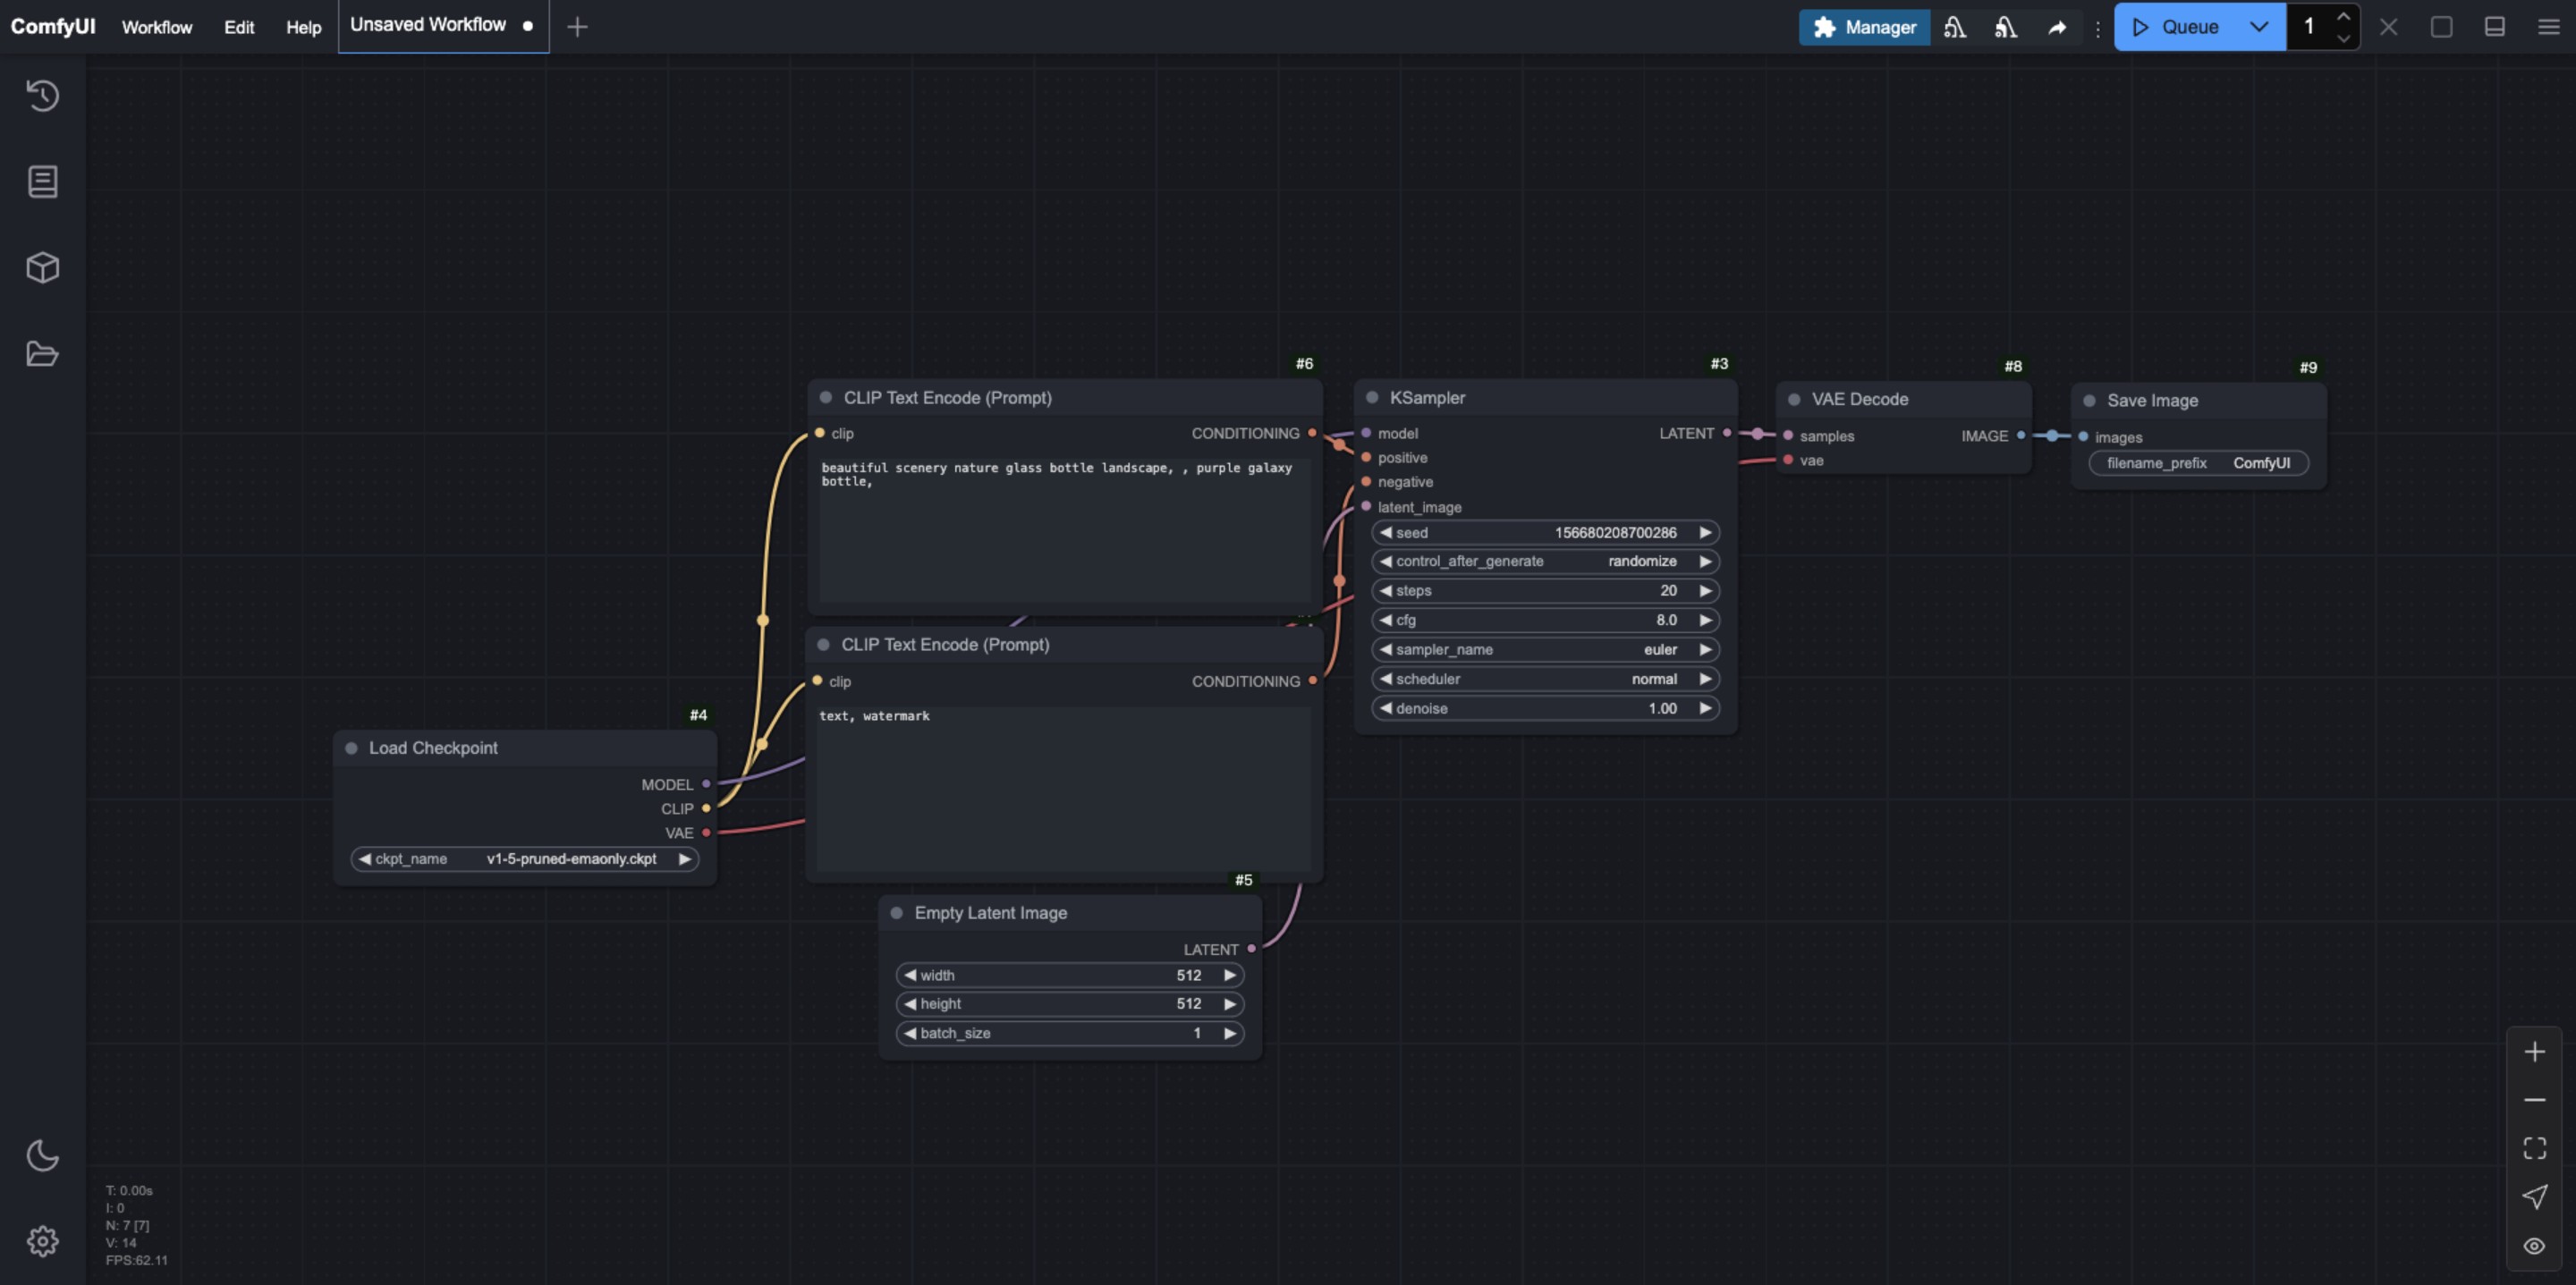
Task: Click the VAE Decode IMAGE output slot
Action: (2021, 436)
